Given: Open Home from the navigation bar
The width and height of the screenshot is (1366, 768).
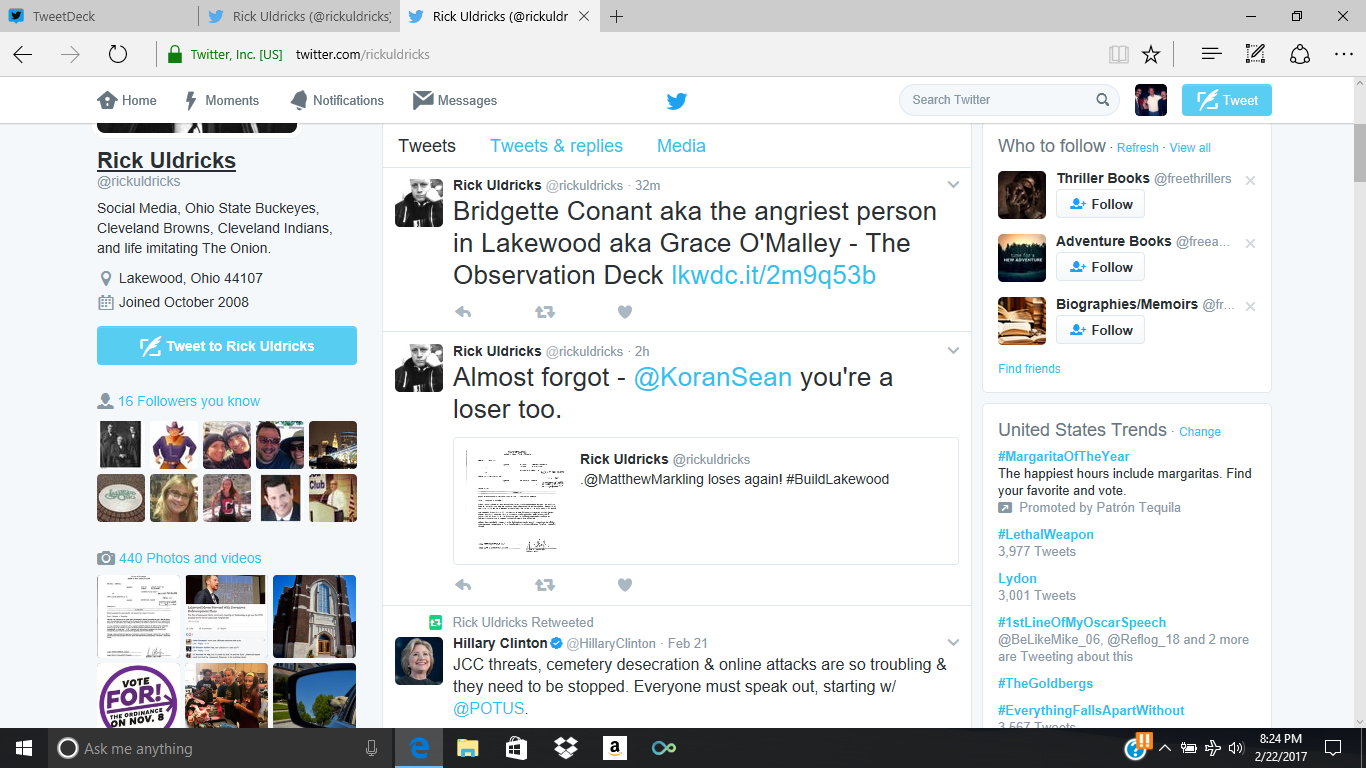Looking at the screenshot, I should point(126,100).
